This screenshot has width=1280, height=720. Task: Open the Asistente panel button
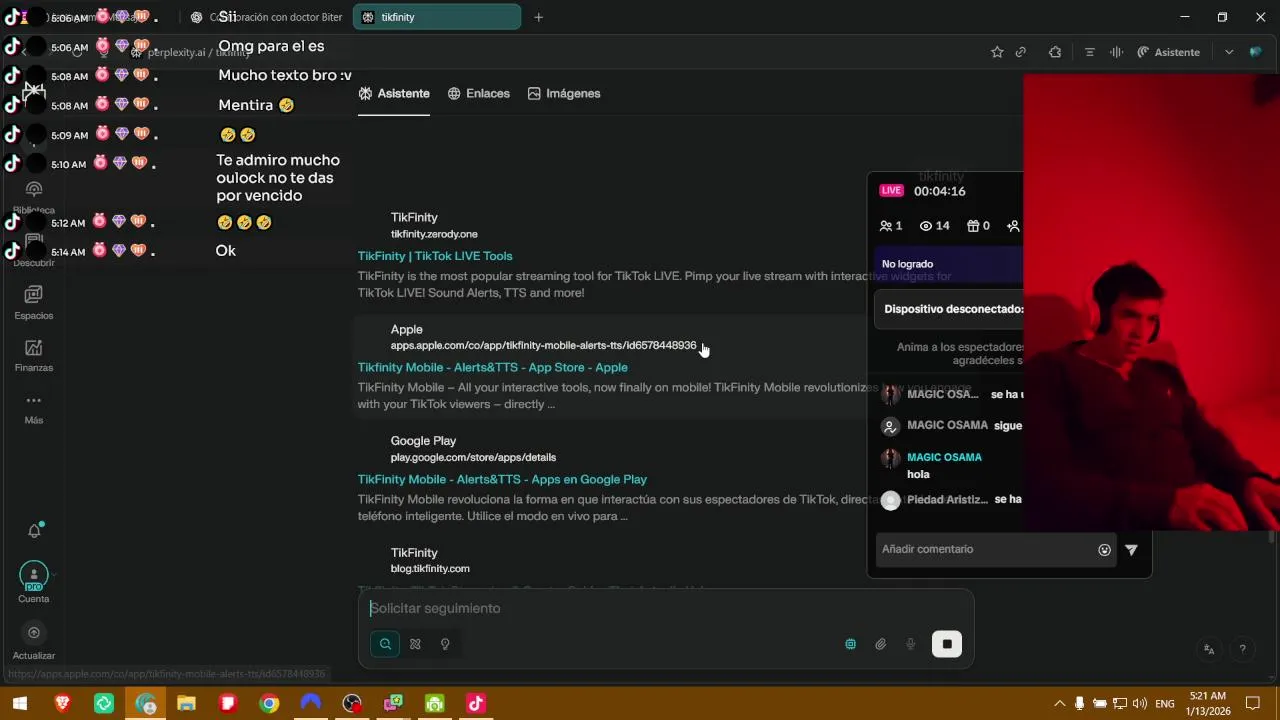tap(1168, 52)
